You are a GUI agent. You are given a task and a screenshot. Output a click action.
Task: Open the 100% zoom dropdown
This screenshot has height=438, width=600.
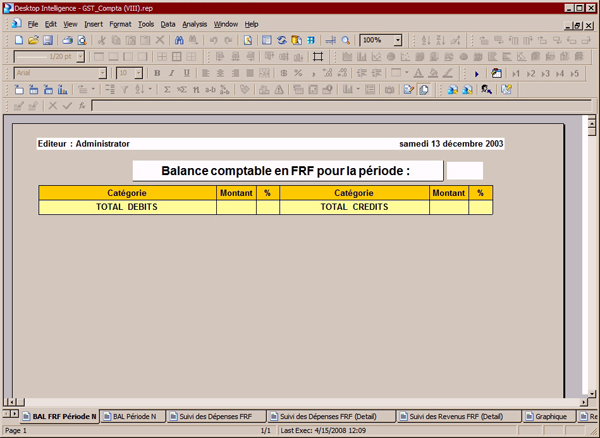coord(398,40)
